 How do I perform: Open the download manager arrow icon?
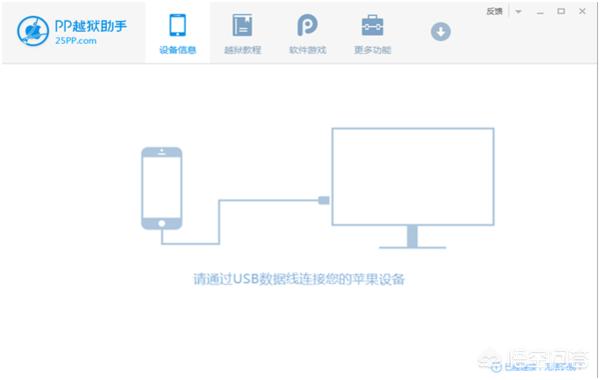pyautogui.click(x=440, y=32)
